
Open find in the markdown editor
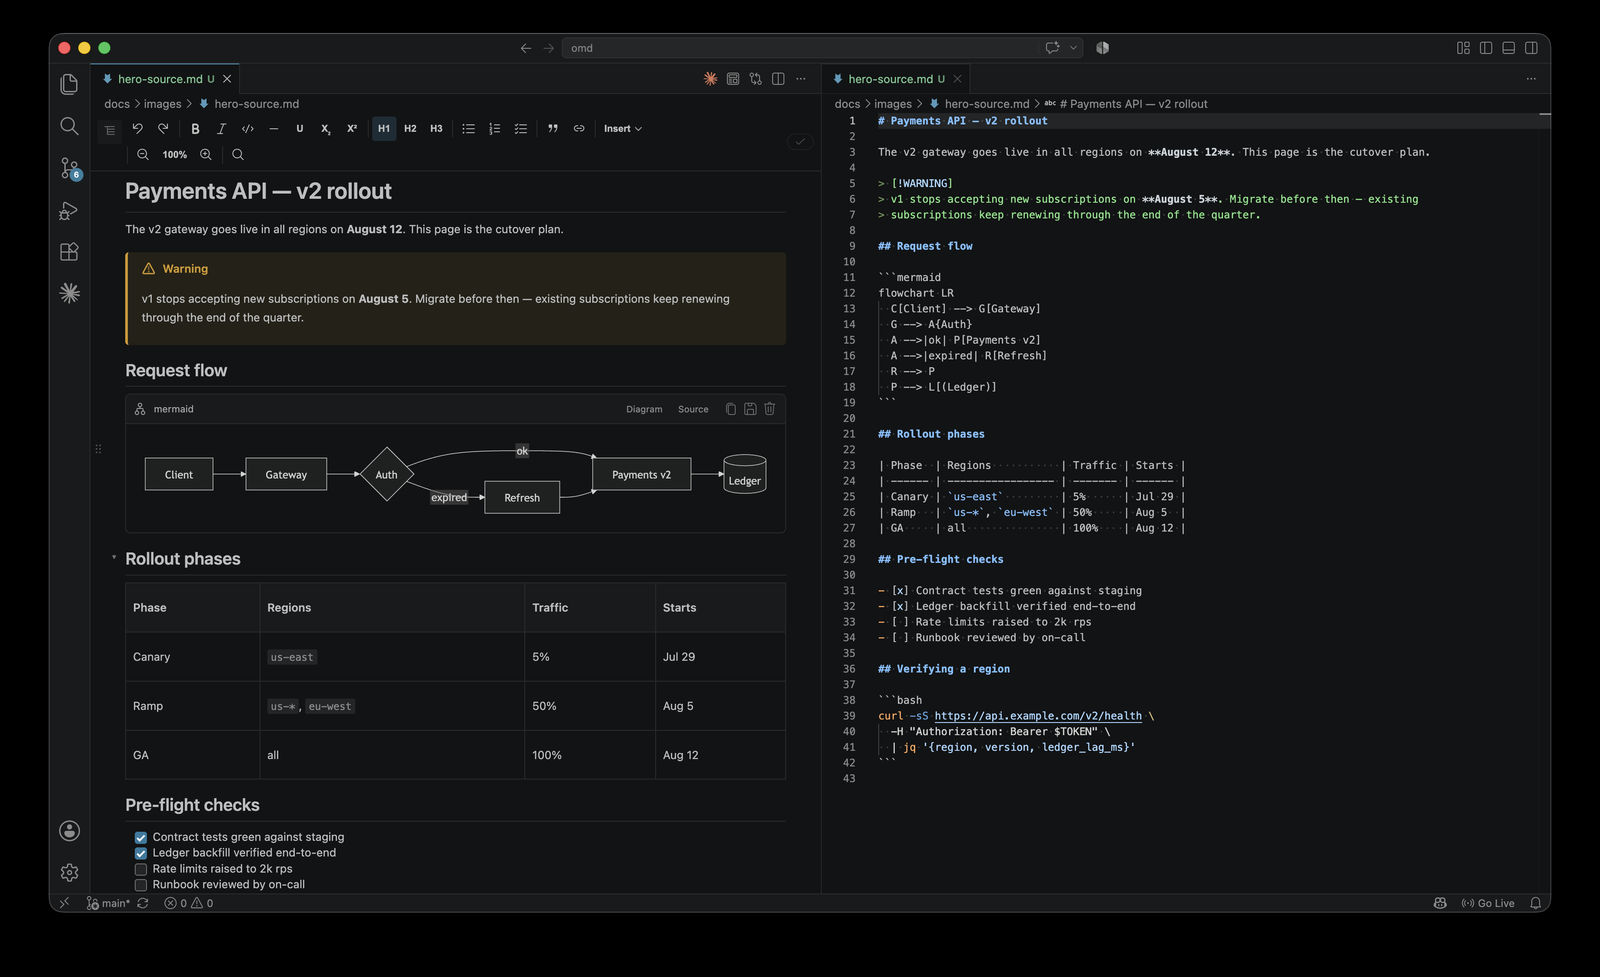click(238, 154)
